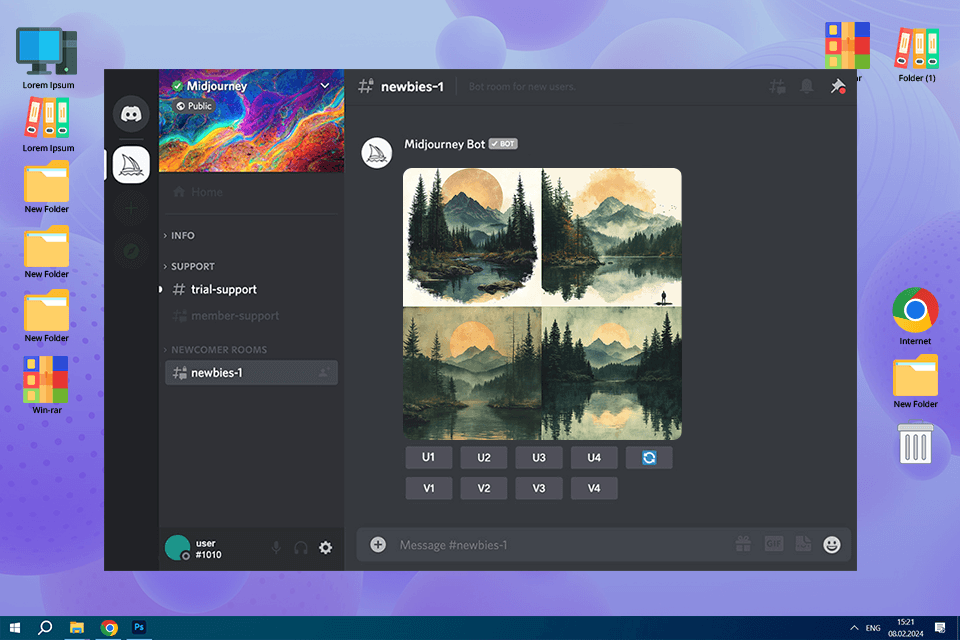Open the sticker picker icon
960x640 pixels.
click(803, 544)
